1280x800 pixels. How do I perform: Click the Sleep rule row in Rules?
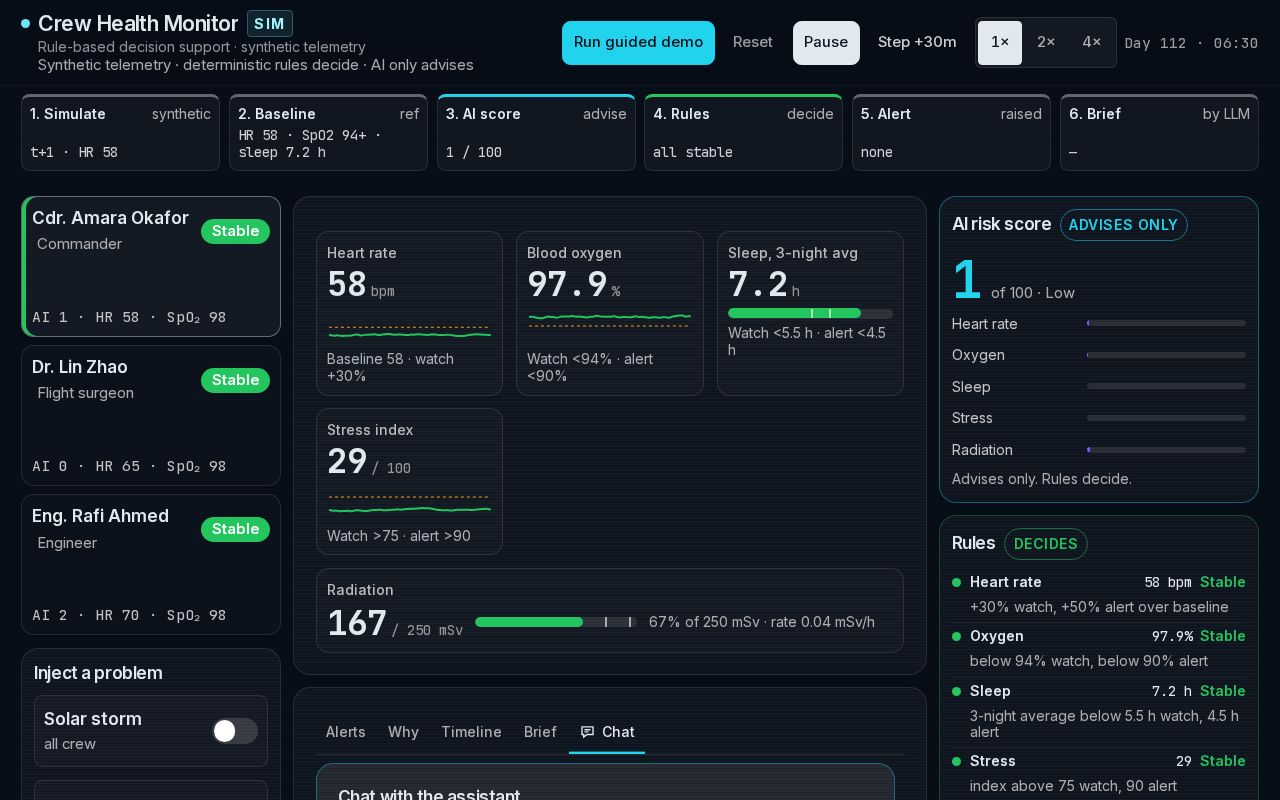(x=1098, y=710)
